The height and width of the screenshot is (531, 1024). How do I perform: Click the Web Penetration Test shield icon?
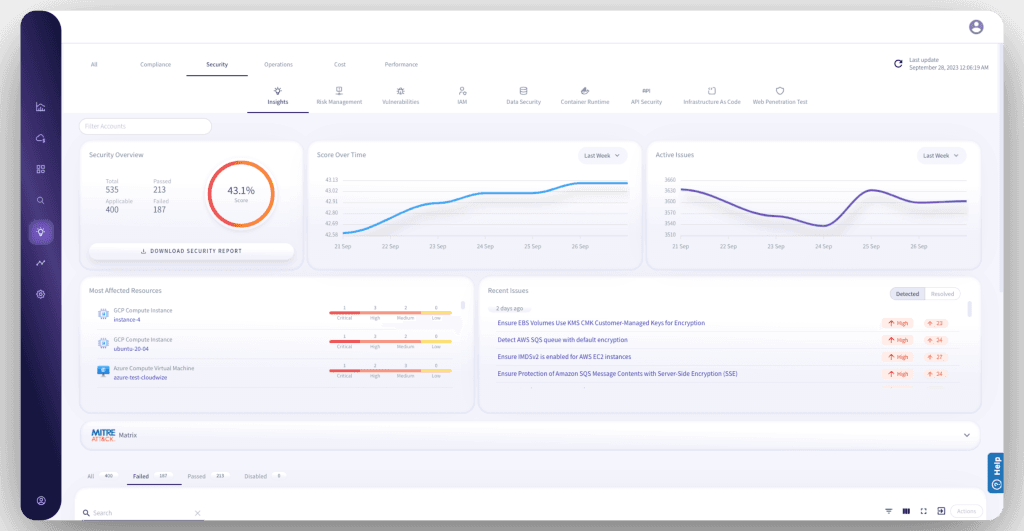click(x=780, y=91)
